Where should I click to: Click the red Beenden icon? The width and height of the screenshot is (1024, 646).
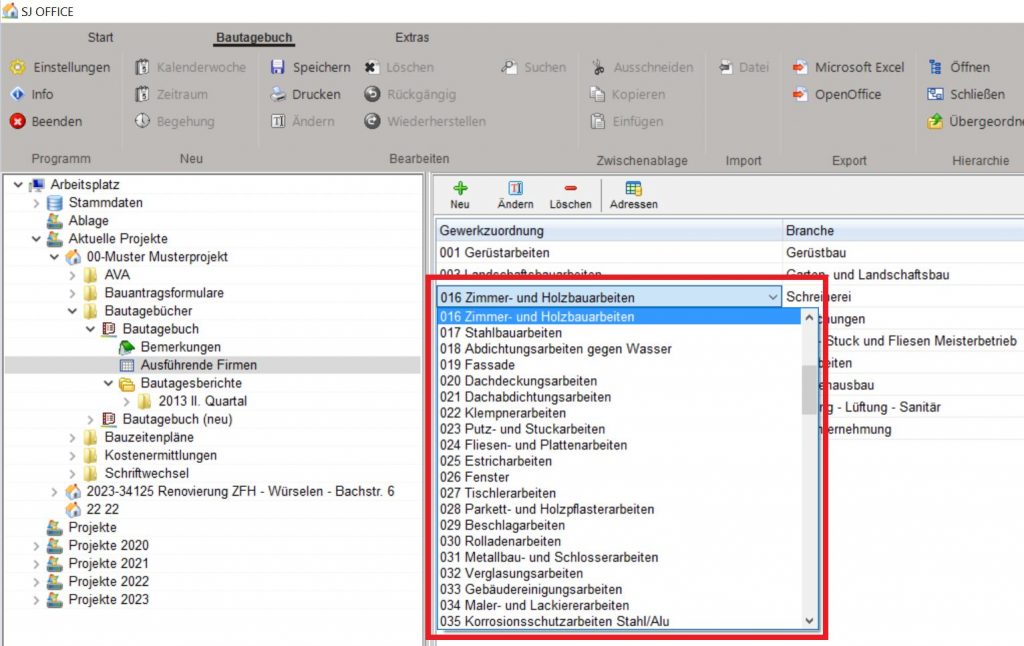click(x=18, y=121)
